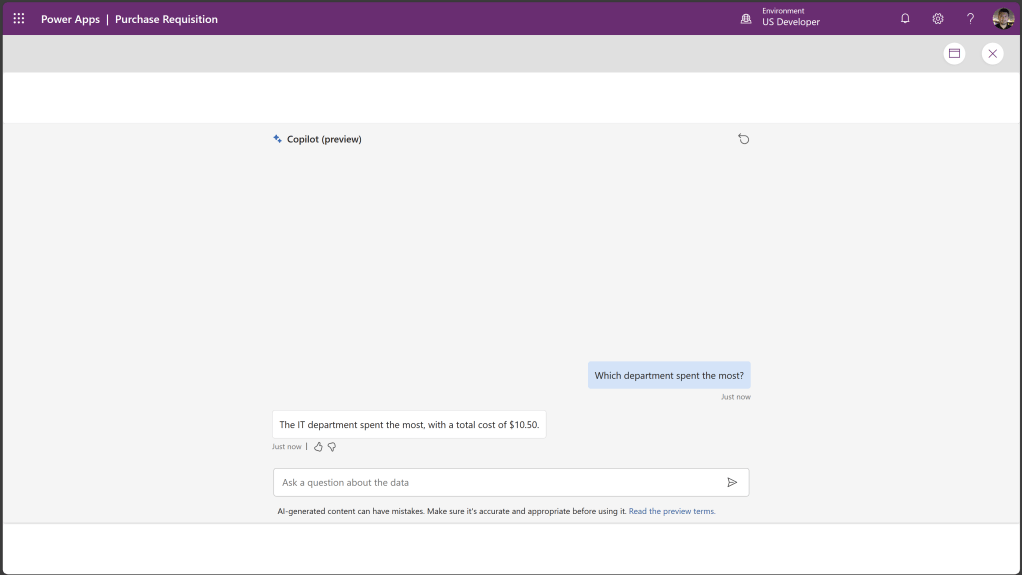Open the user account avatar
Viewport: 1022px width, 575px height.
coord(1003,19)
